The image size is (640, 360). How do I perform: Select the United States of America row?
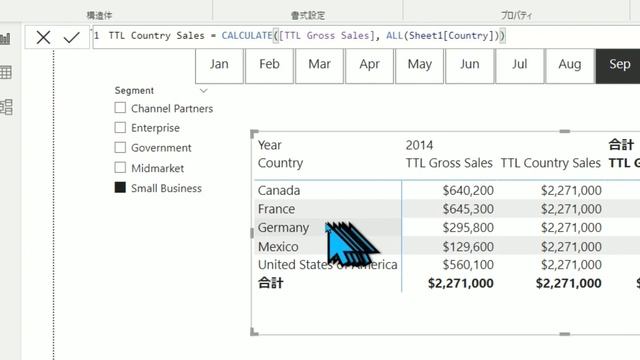[327, 264]
